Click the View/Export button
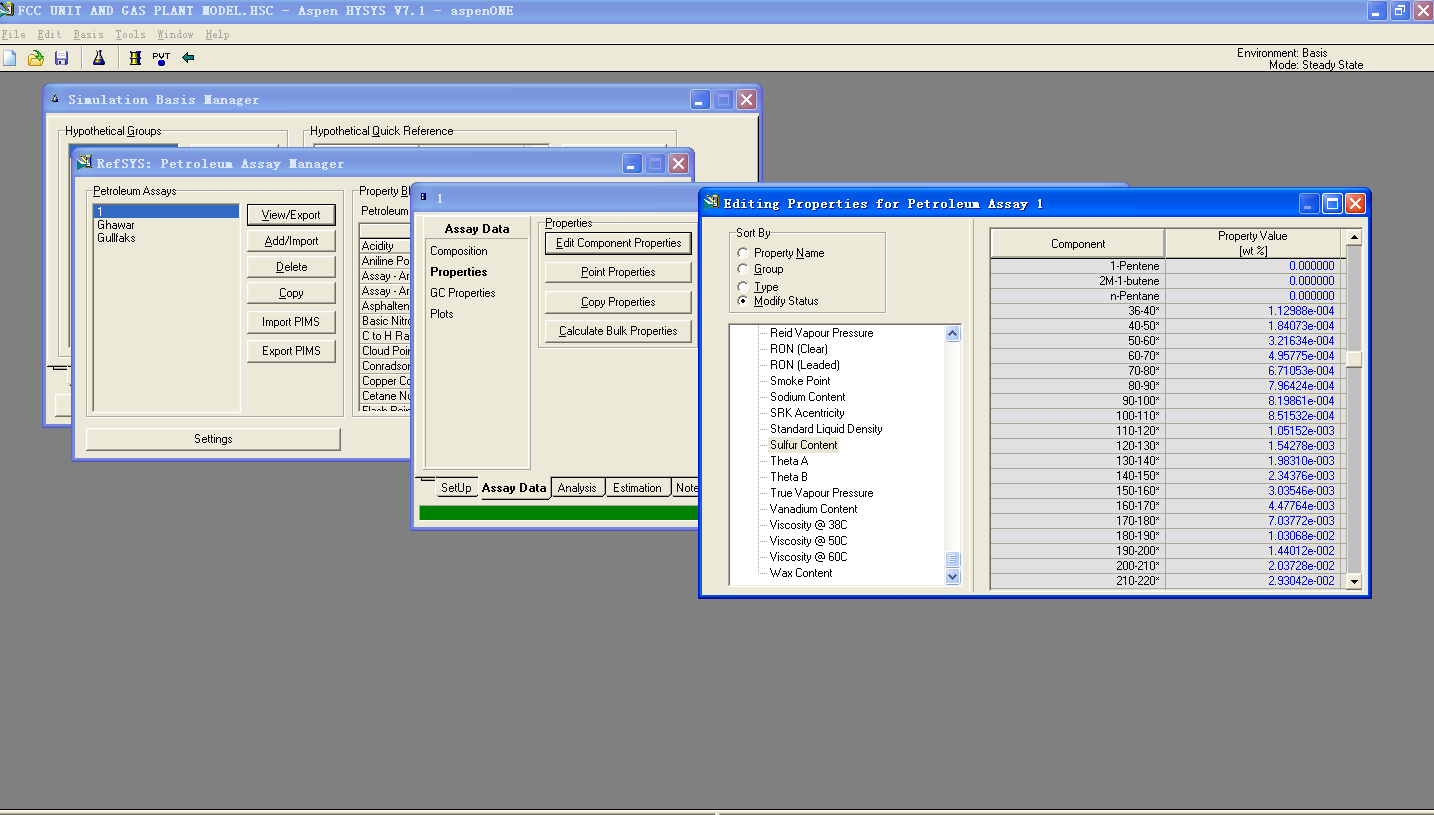The image size is (1434, 815). coord(291,215)
